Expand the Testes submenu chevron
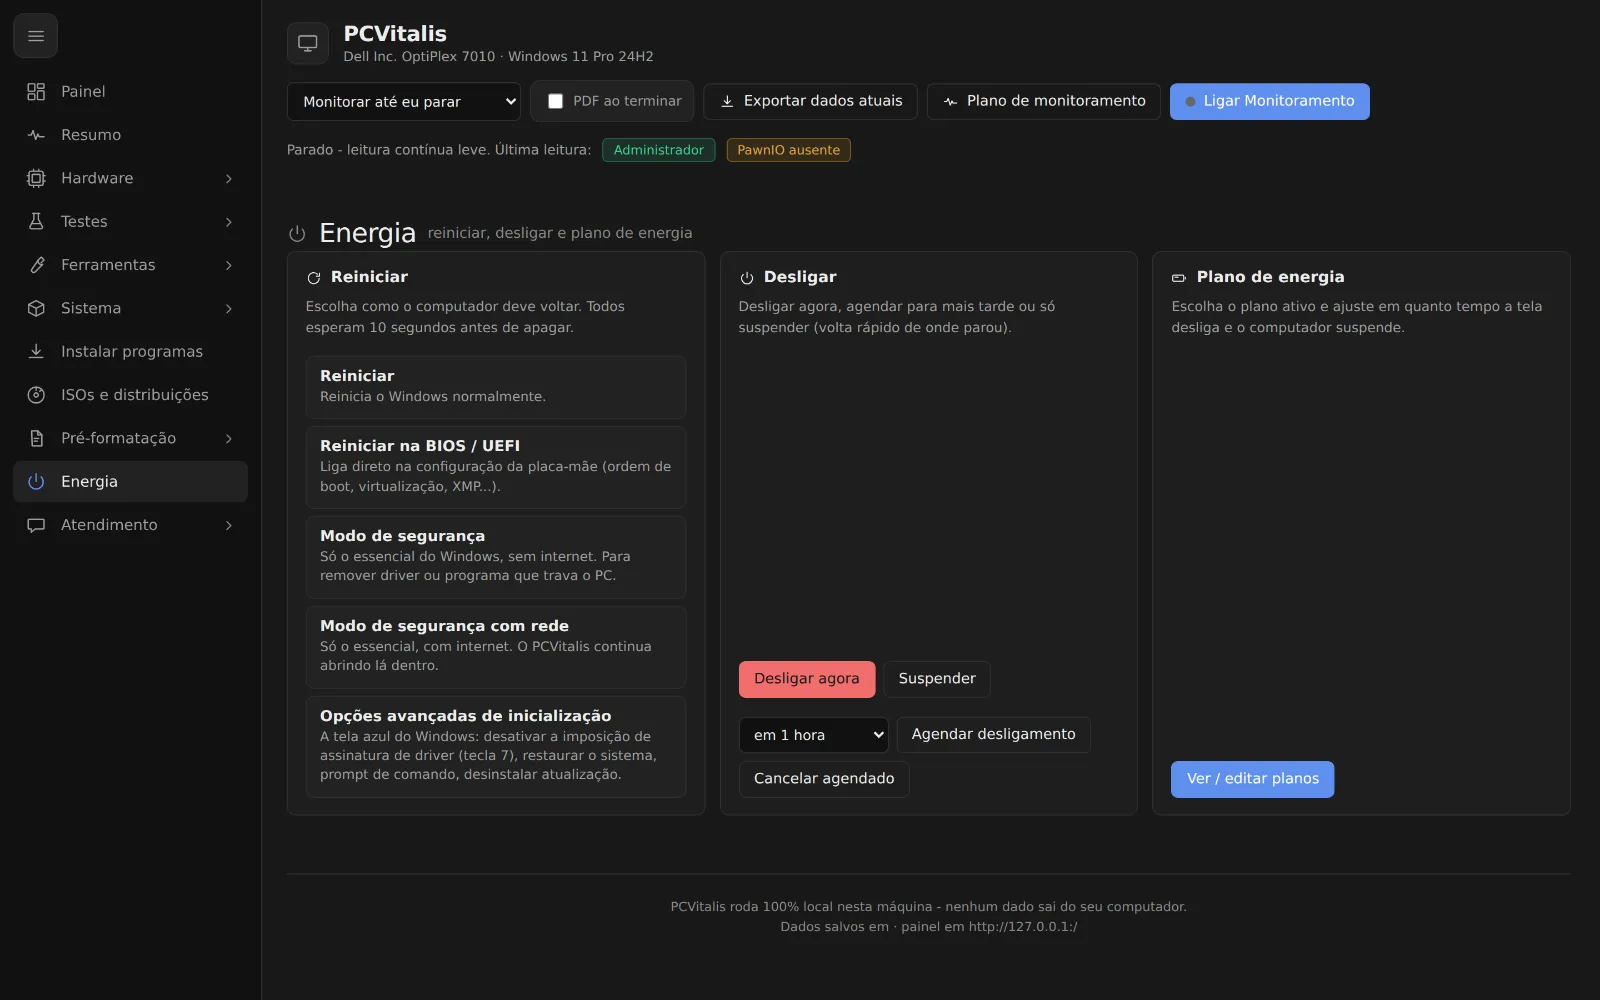The width and height of the screenshot is (1600, 1000). [229, 221]
